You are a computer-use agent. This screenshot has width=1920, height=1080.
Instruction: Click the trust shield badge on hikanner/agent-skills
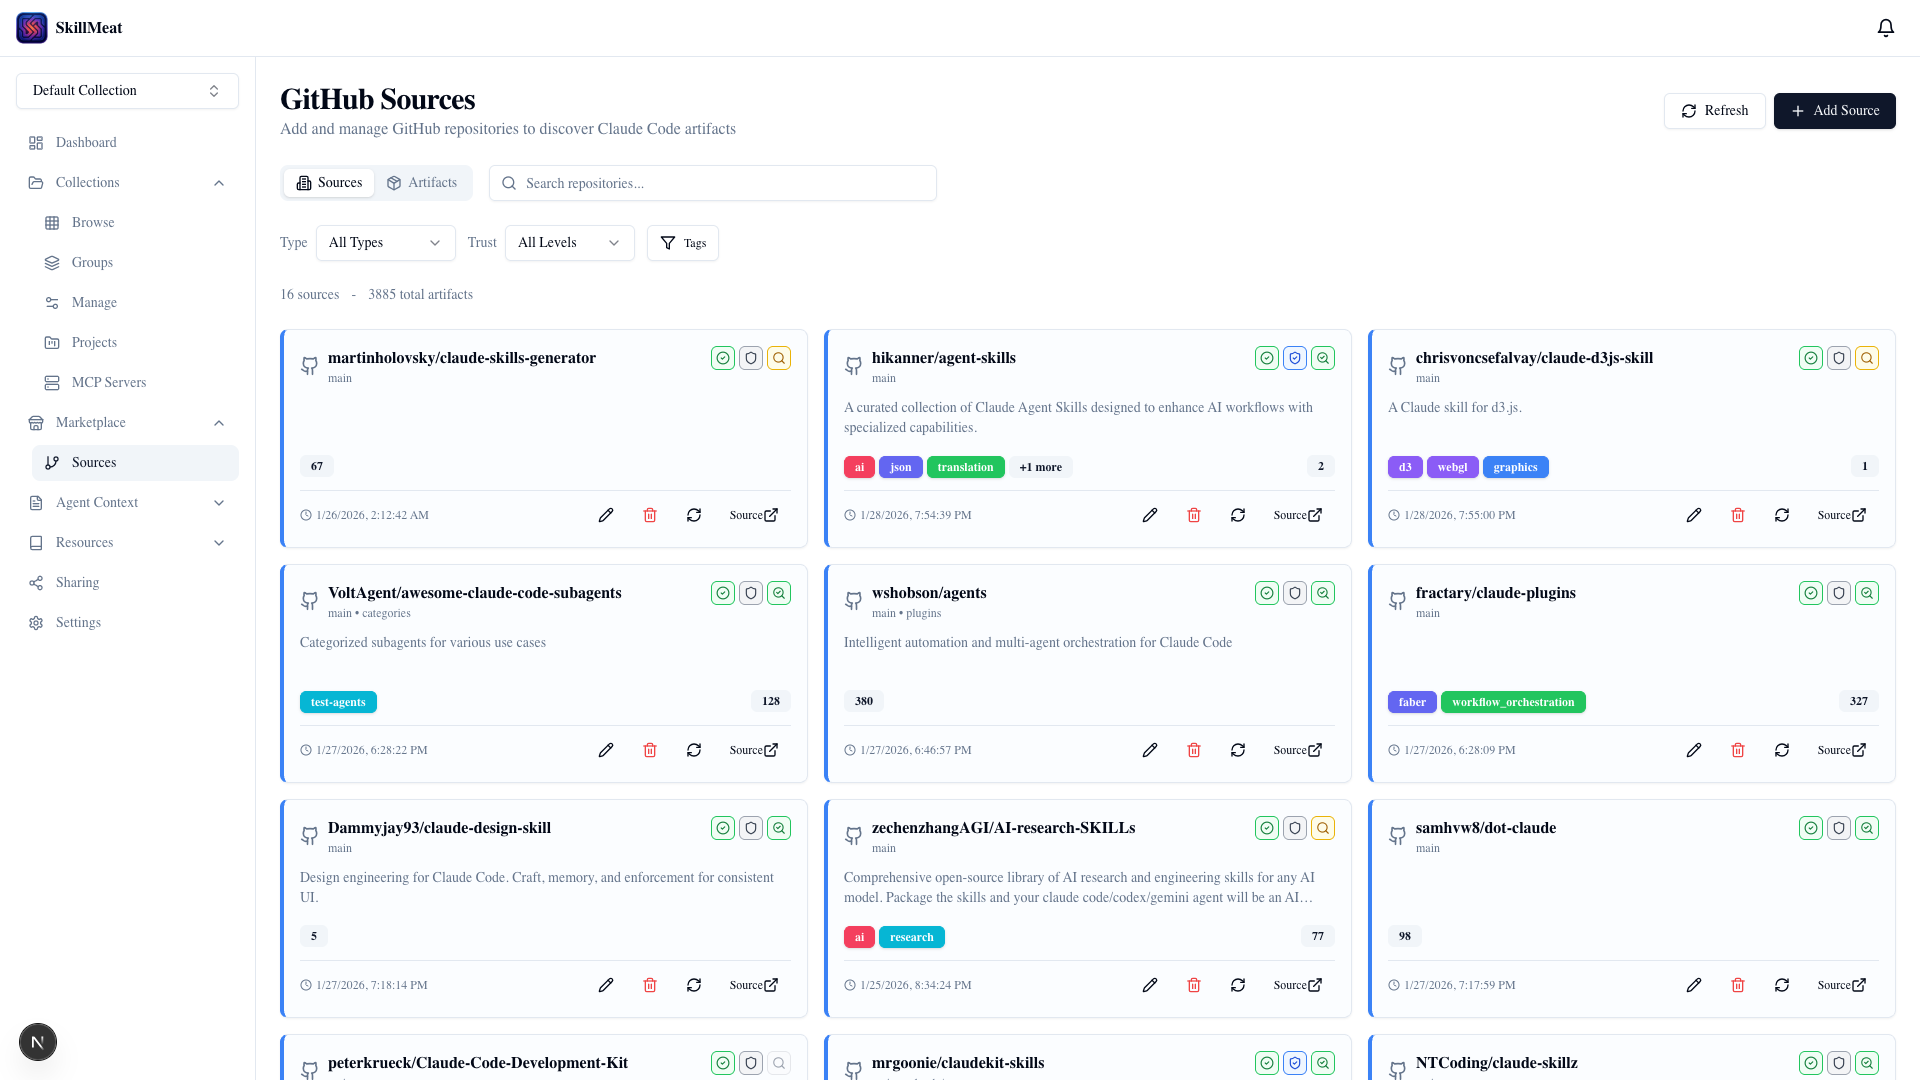[x=1295, y=358]
